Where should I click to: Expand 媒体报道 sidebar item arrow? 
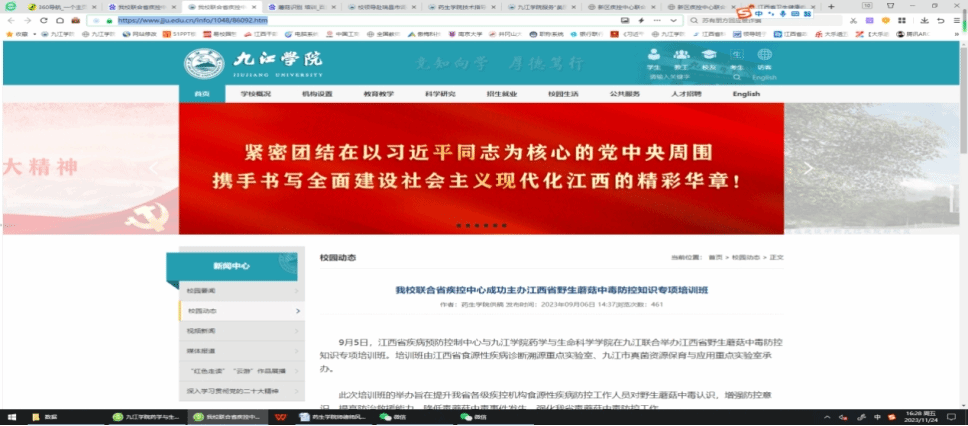[298, 351]
